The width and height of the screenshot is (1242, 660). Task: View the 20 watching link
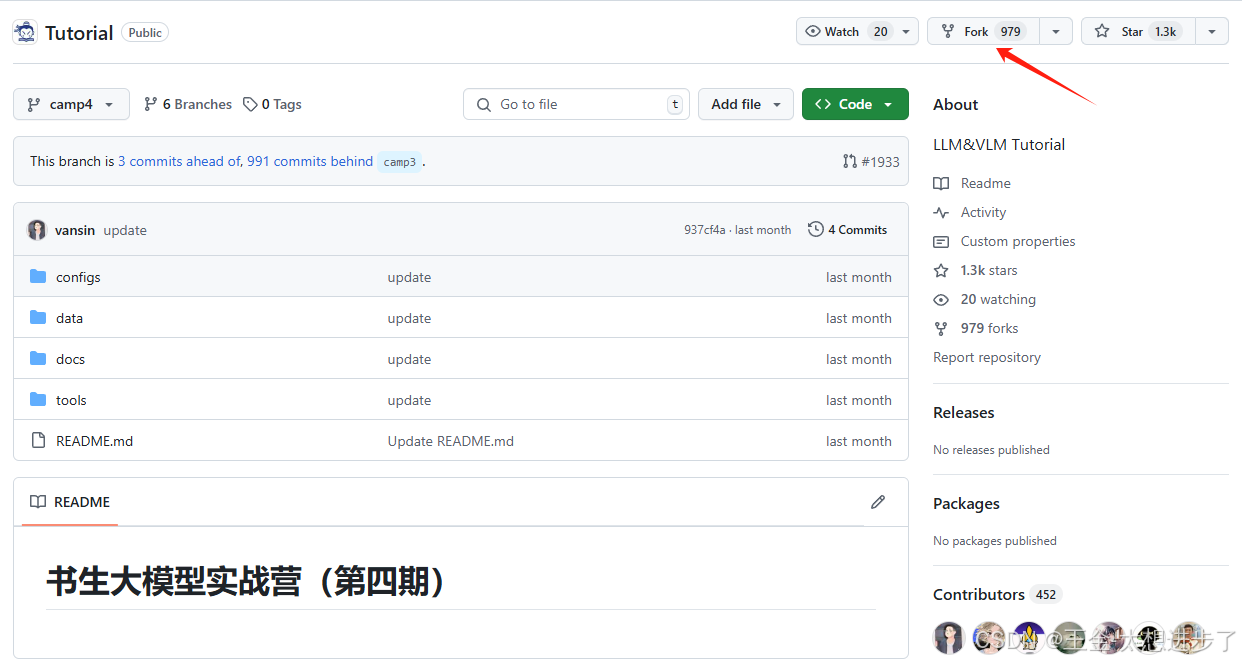984,299
